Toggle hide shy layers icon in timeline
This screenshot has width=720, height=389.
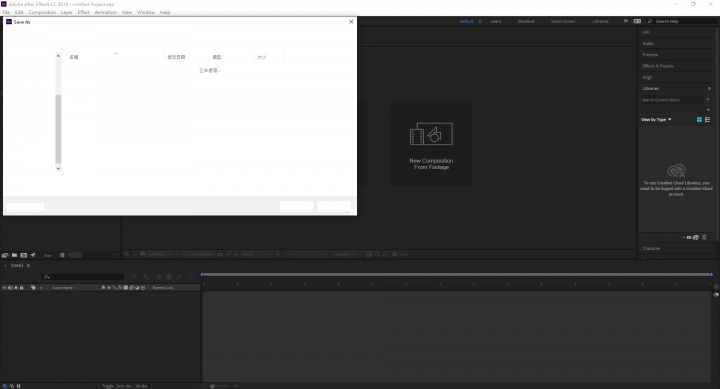(x=159, y=277)
